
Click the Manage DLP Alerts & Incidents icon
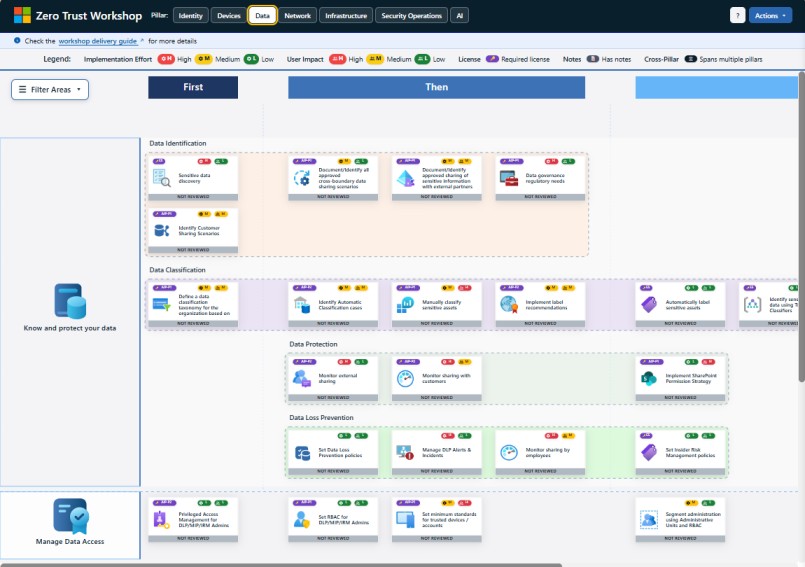coord(405,452)
